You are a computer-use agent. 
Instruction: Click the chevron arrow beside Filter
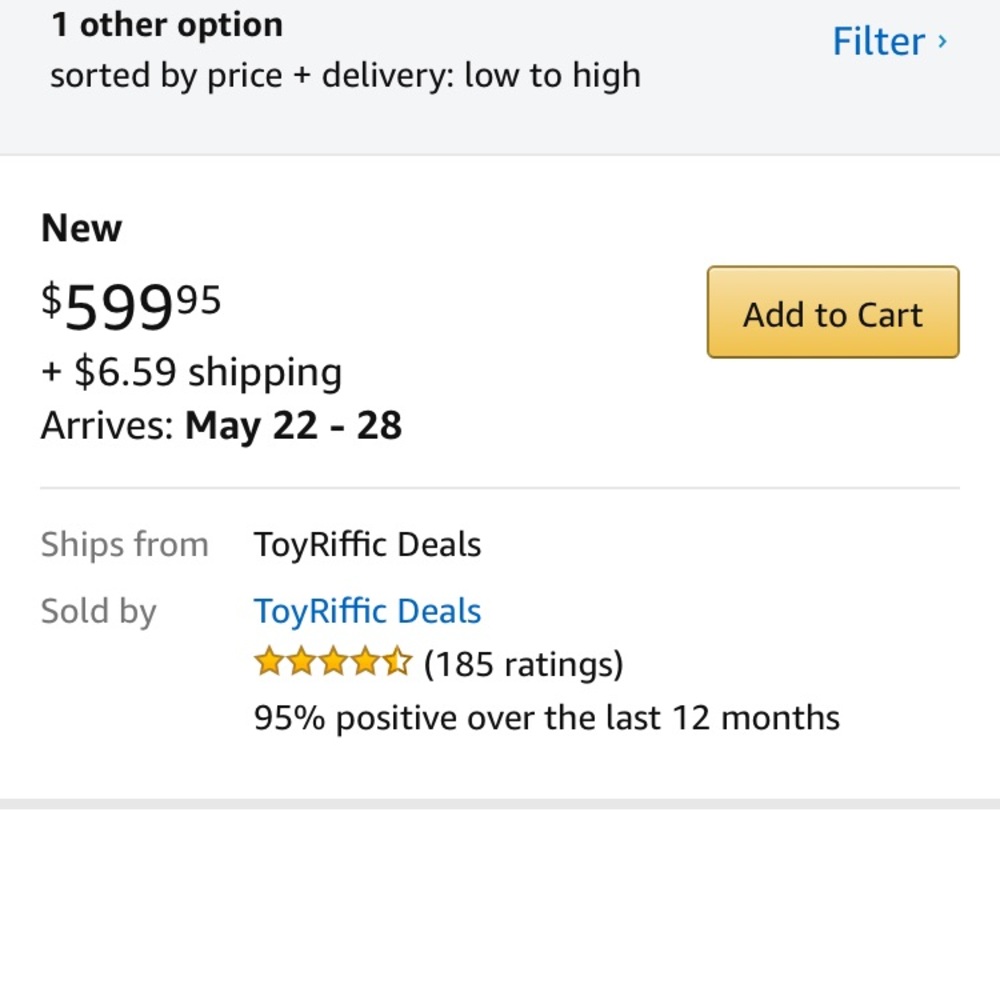click(x=941, y=42)
